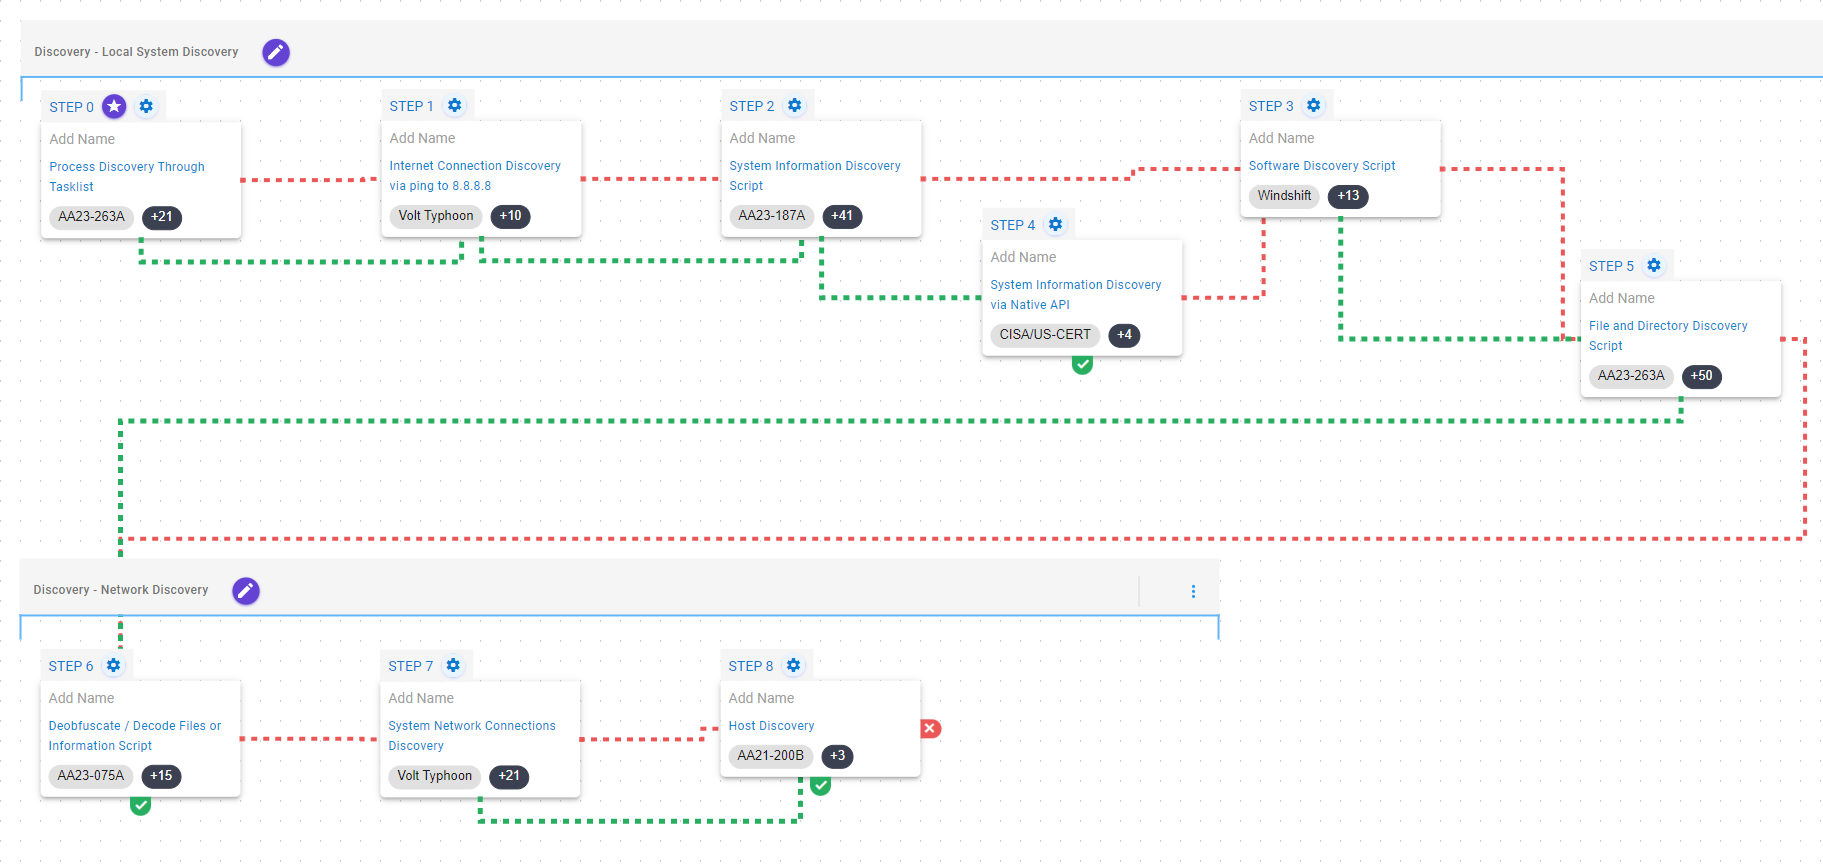Select the Volt Typhoon tag on Step 1
Screen dimensions: 1823x866
(x=435, y=216)
